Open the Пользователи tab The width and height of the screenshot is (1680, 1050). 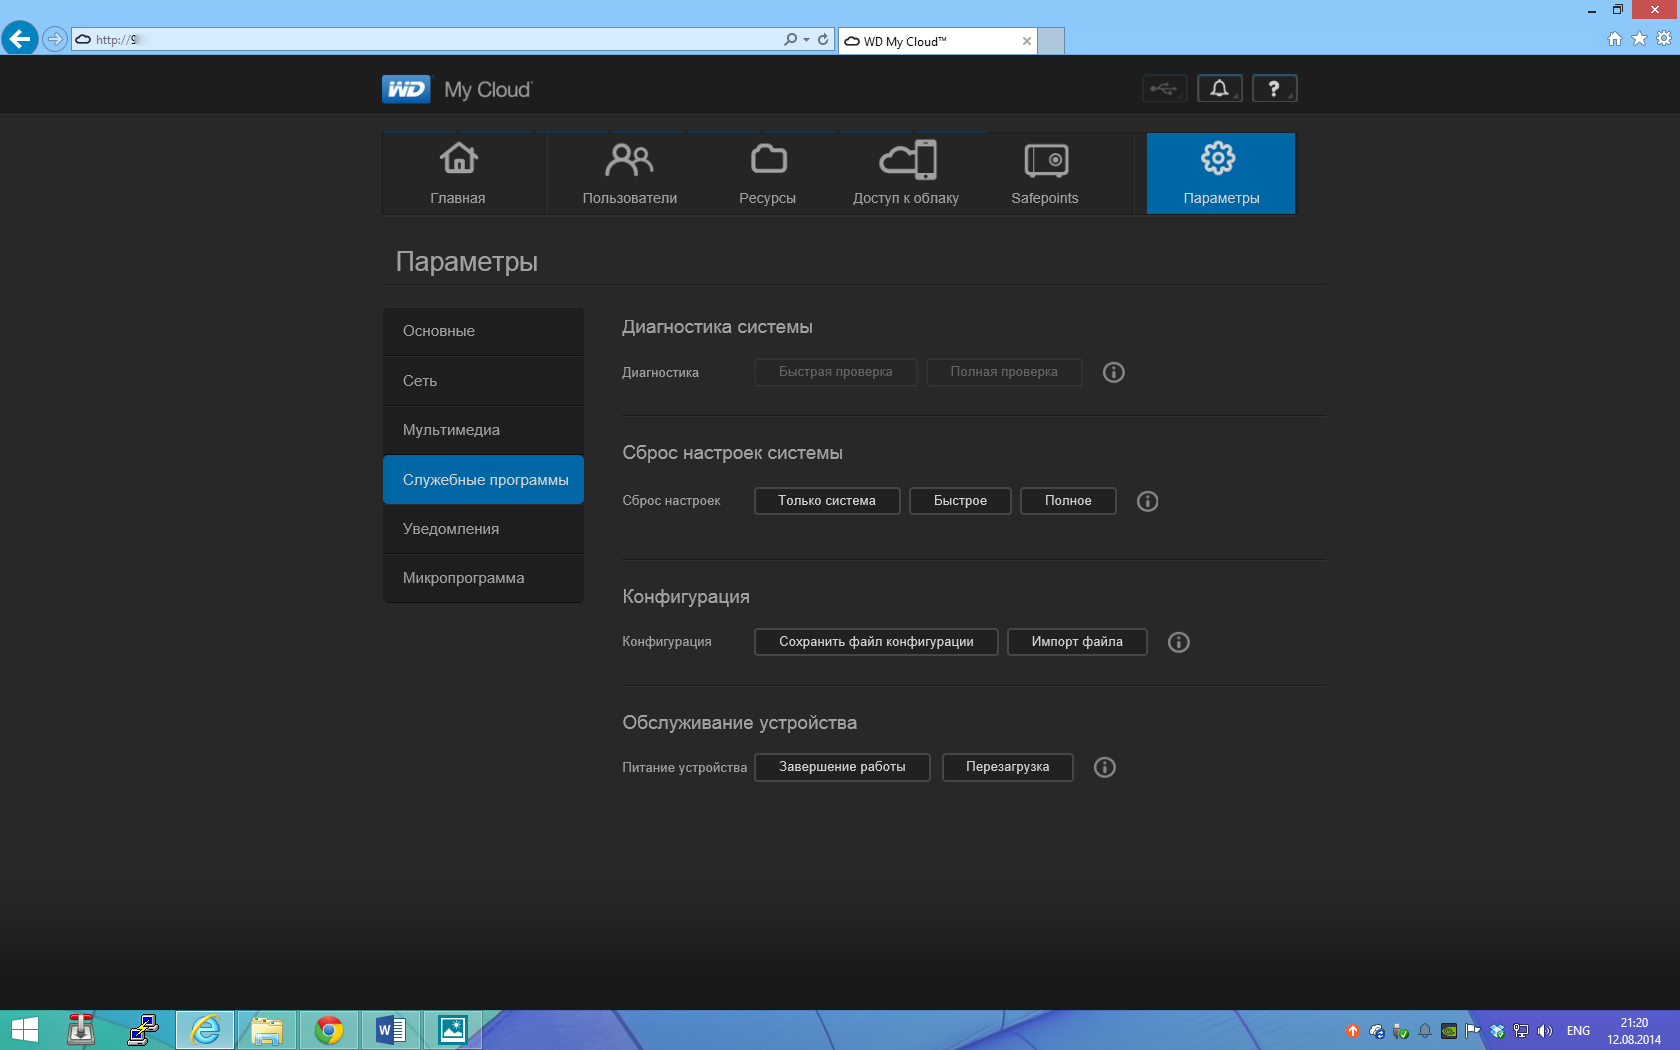630,173
